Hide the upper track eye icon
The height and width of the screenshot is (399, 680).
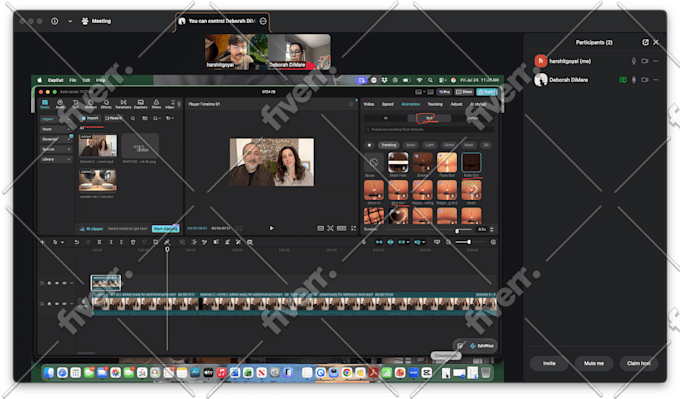click(x=57, y=283)
